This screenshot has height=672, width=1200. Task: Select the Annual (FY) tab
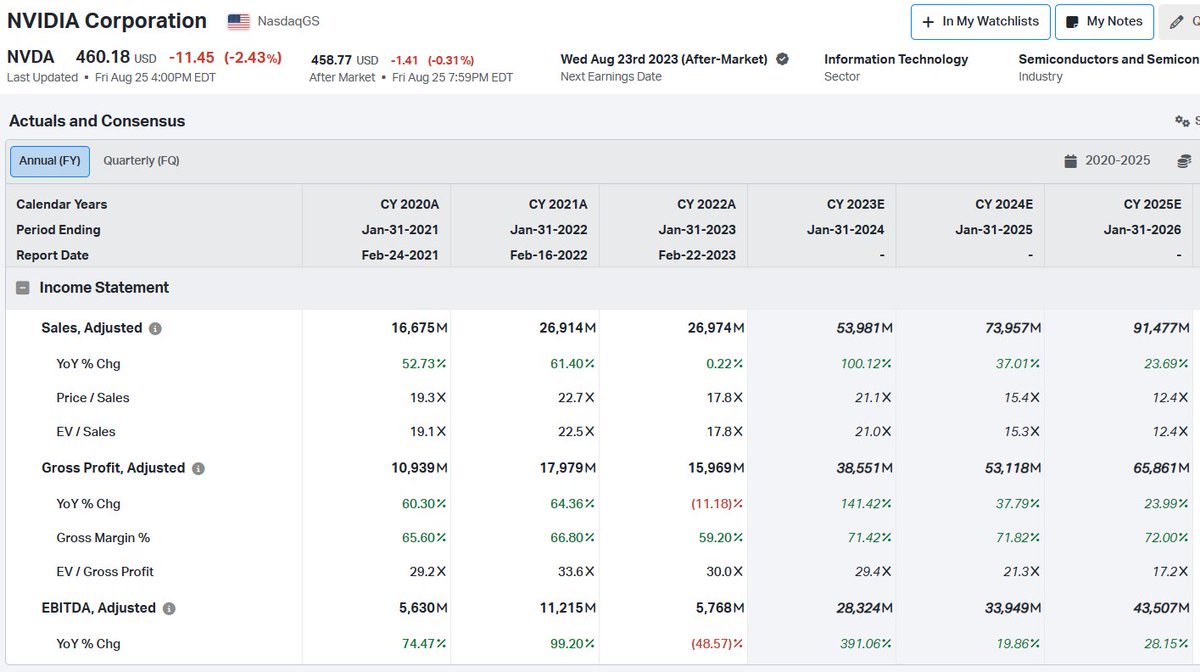(x=50, y=161)
